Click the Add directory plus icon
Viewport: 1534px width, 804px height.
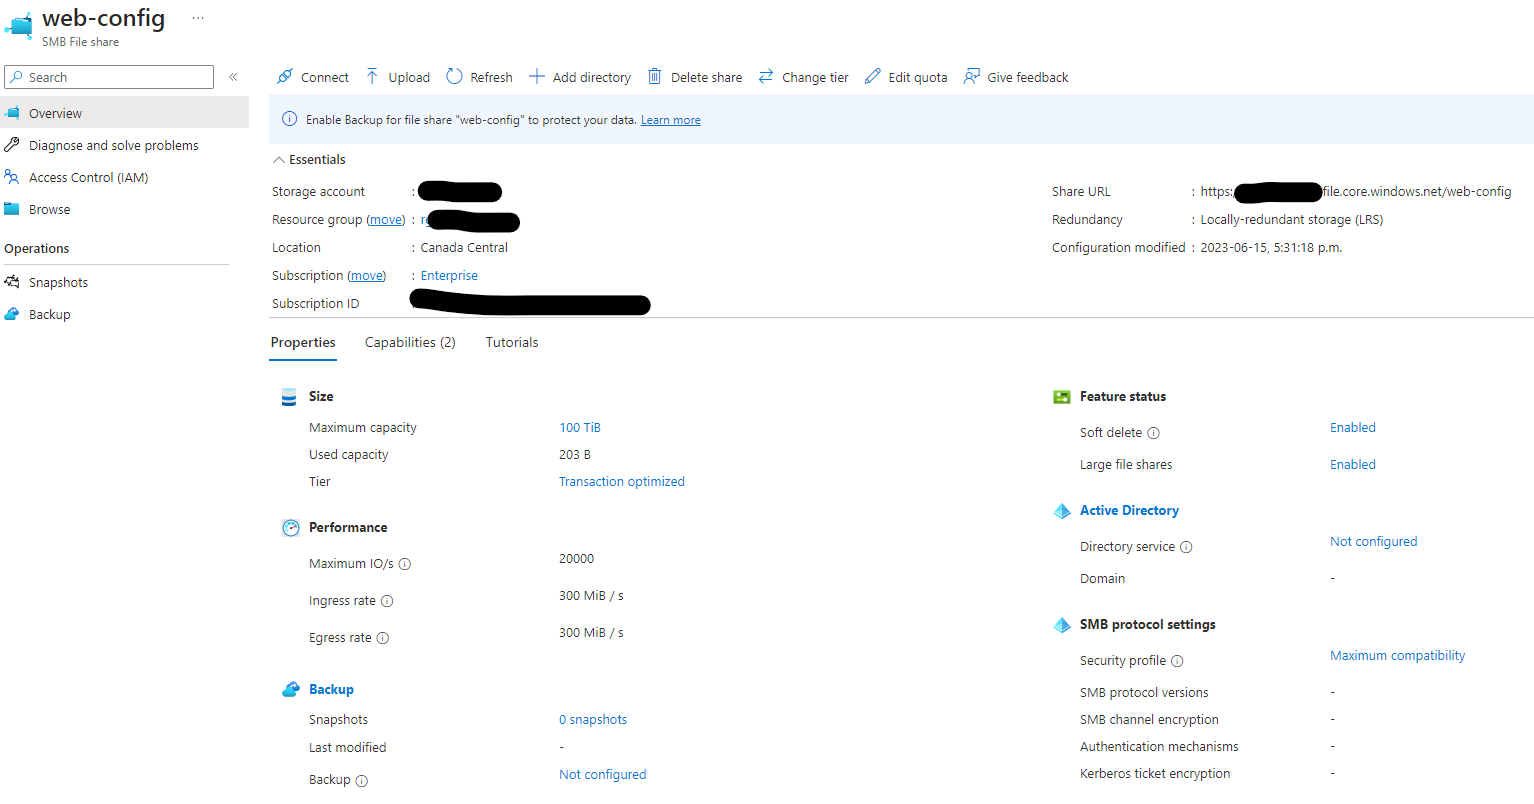pos(537,77)
